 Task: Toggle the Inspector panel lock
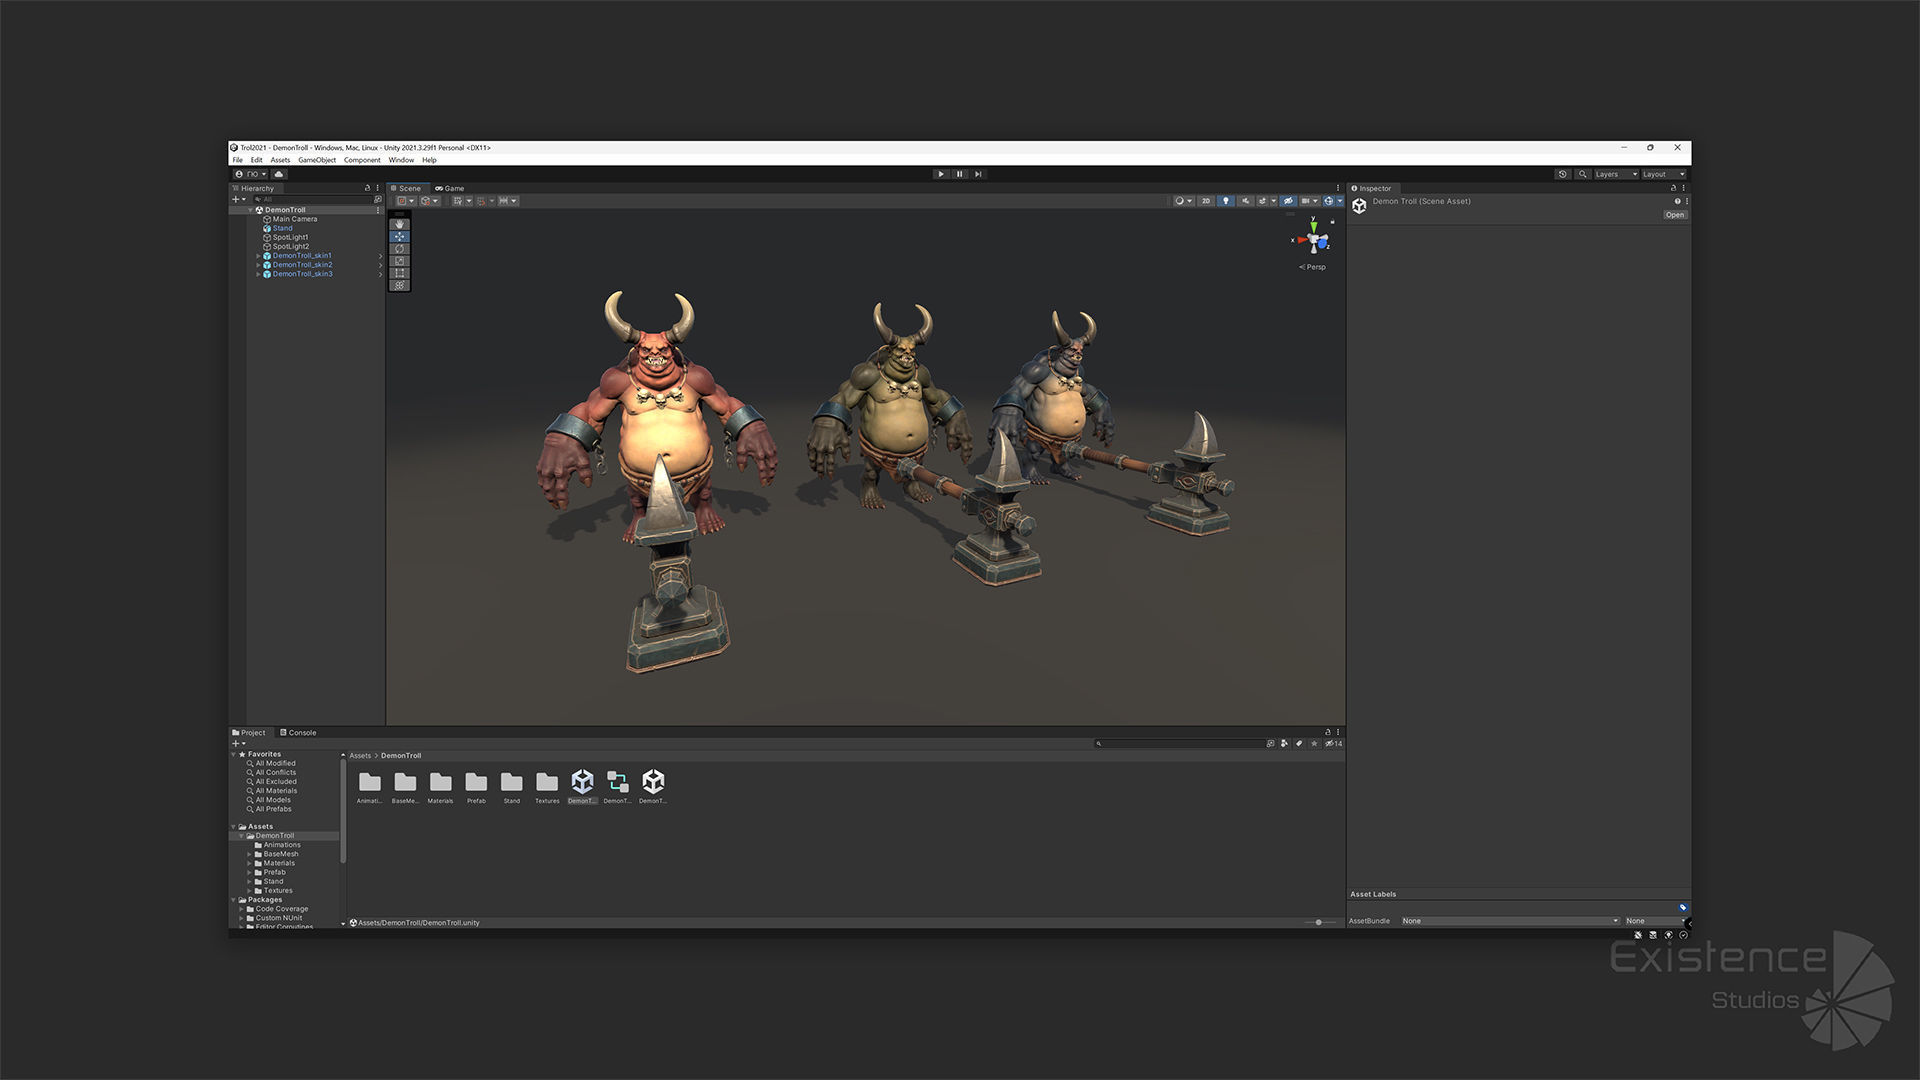(x=1673, y=188)
